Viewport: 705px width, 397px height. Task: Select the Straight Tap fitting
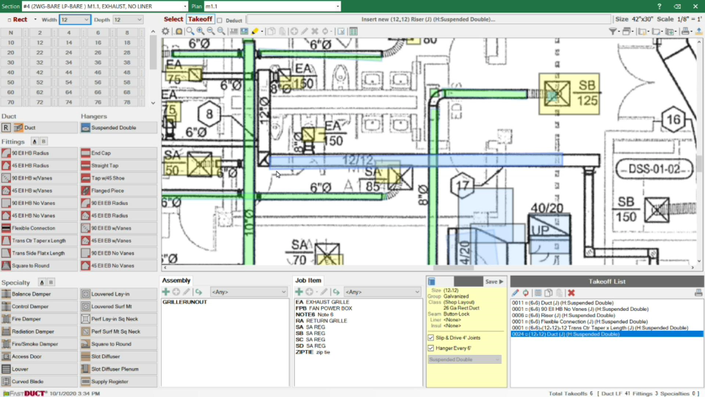click(119, 165)
